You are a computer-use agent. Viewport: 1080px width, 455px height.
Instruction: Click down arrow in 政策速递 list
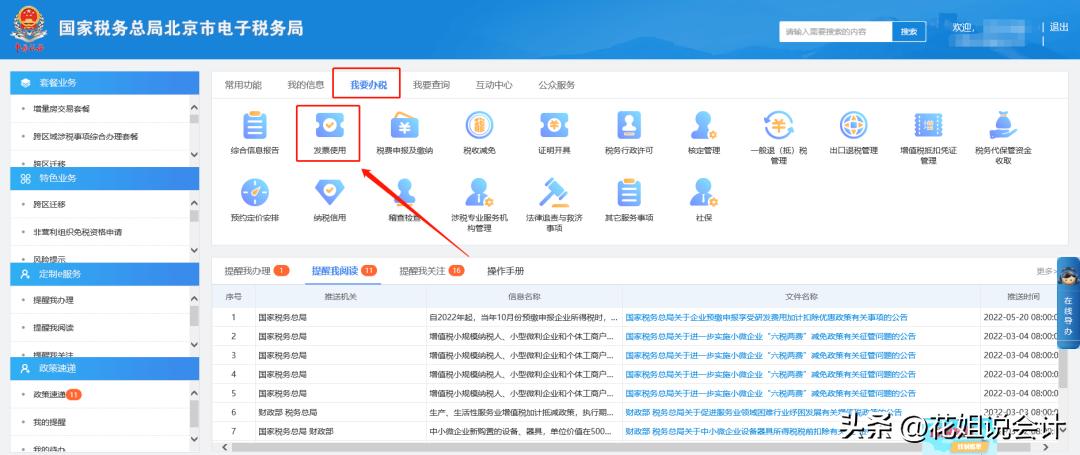(194, 441)
